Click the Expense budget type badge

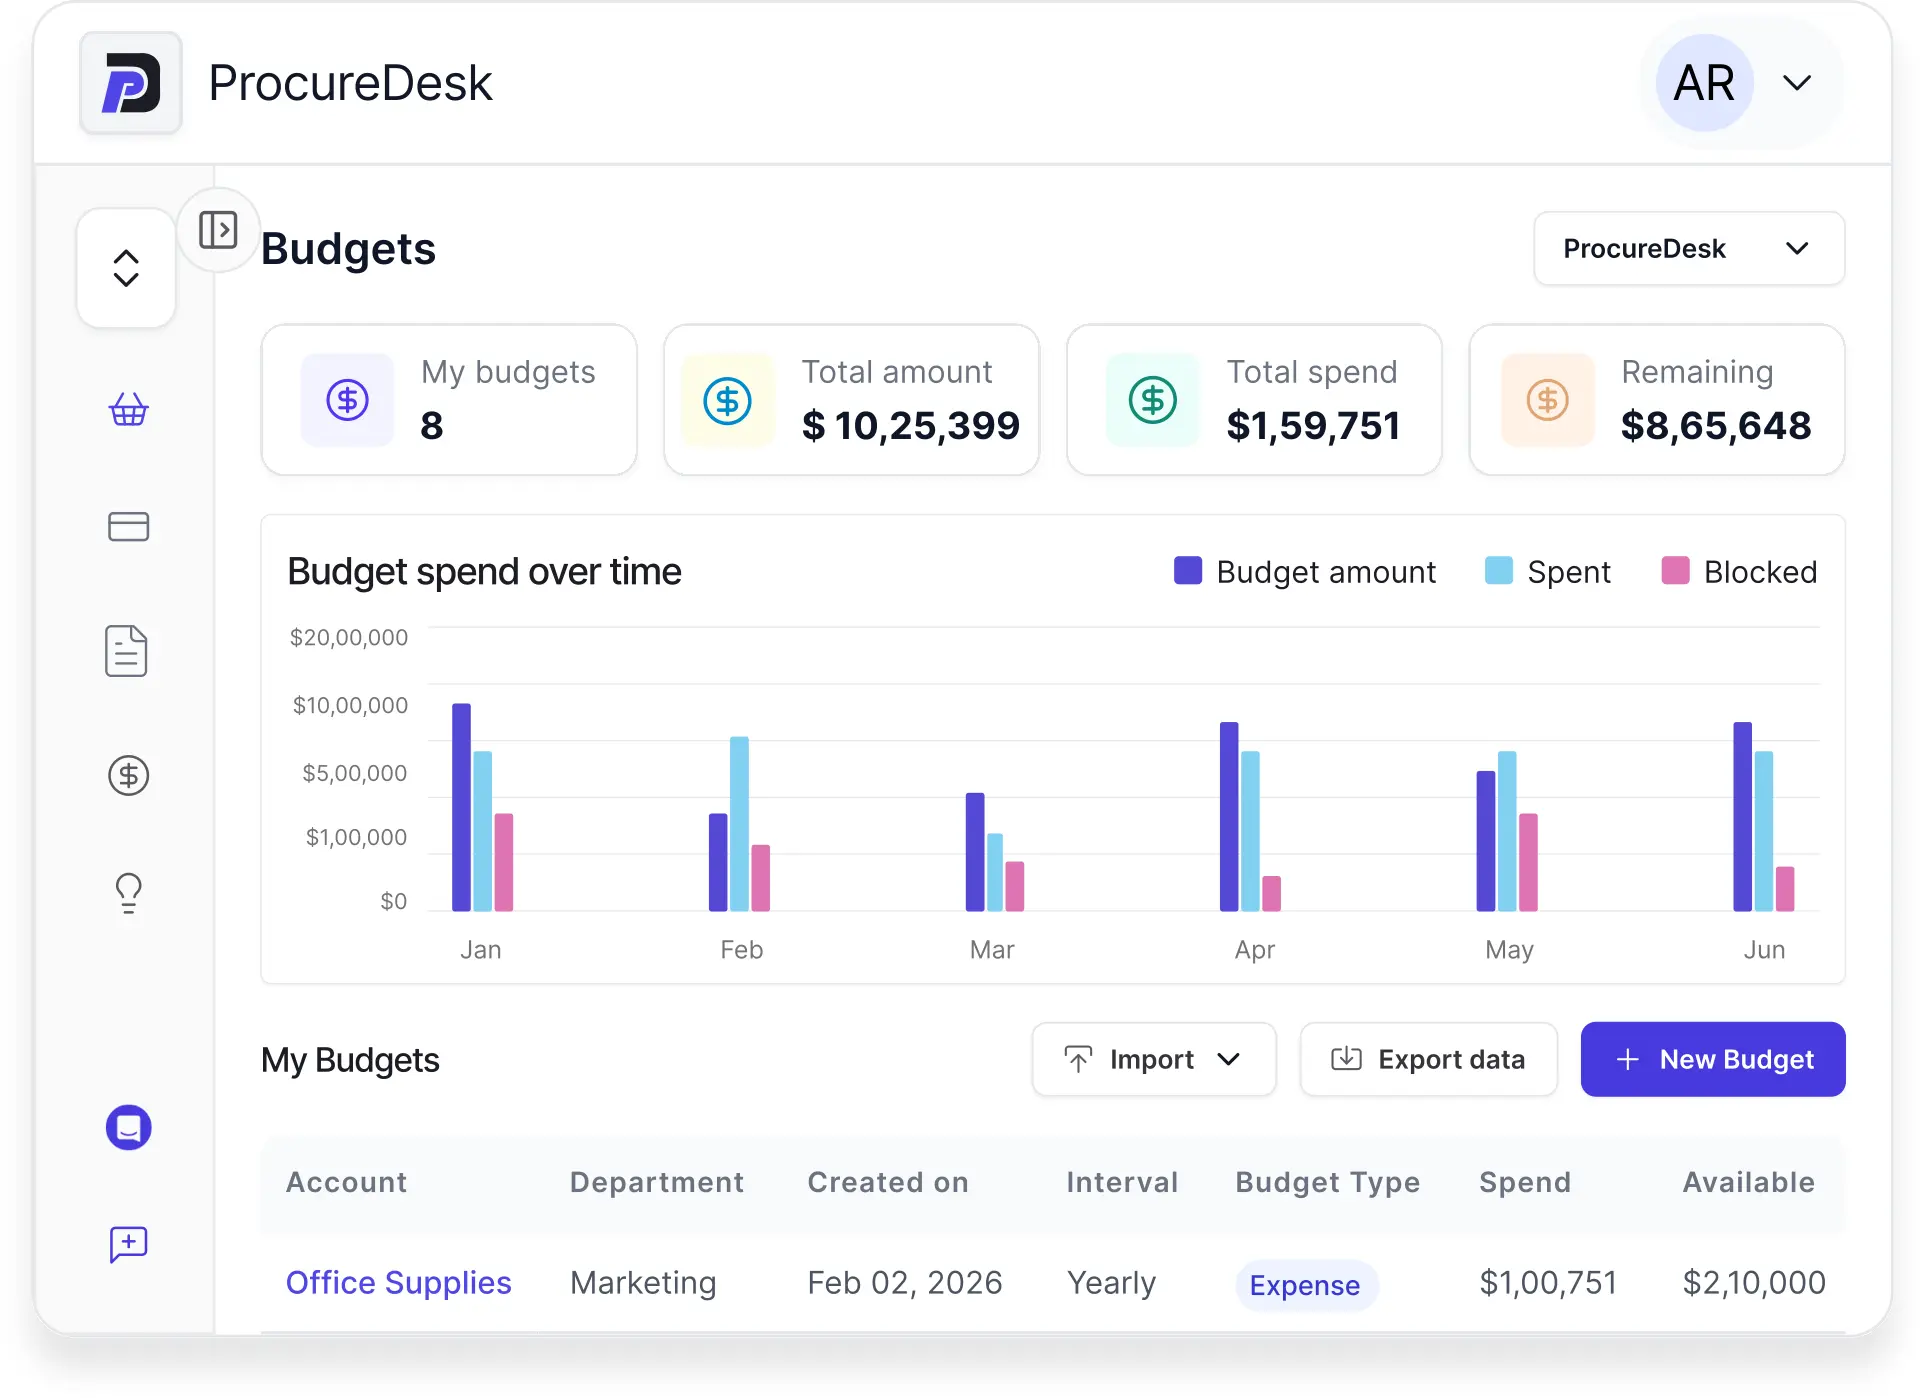[1305, 1285]
